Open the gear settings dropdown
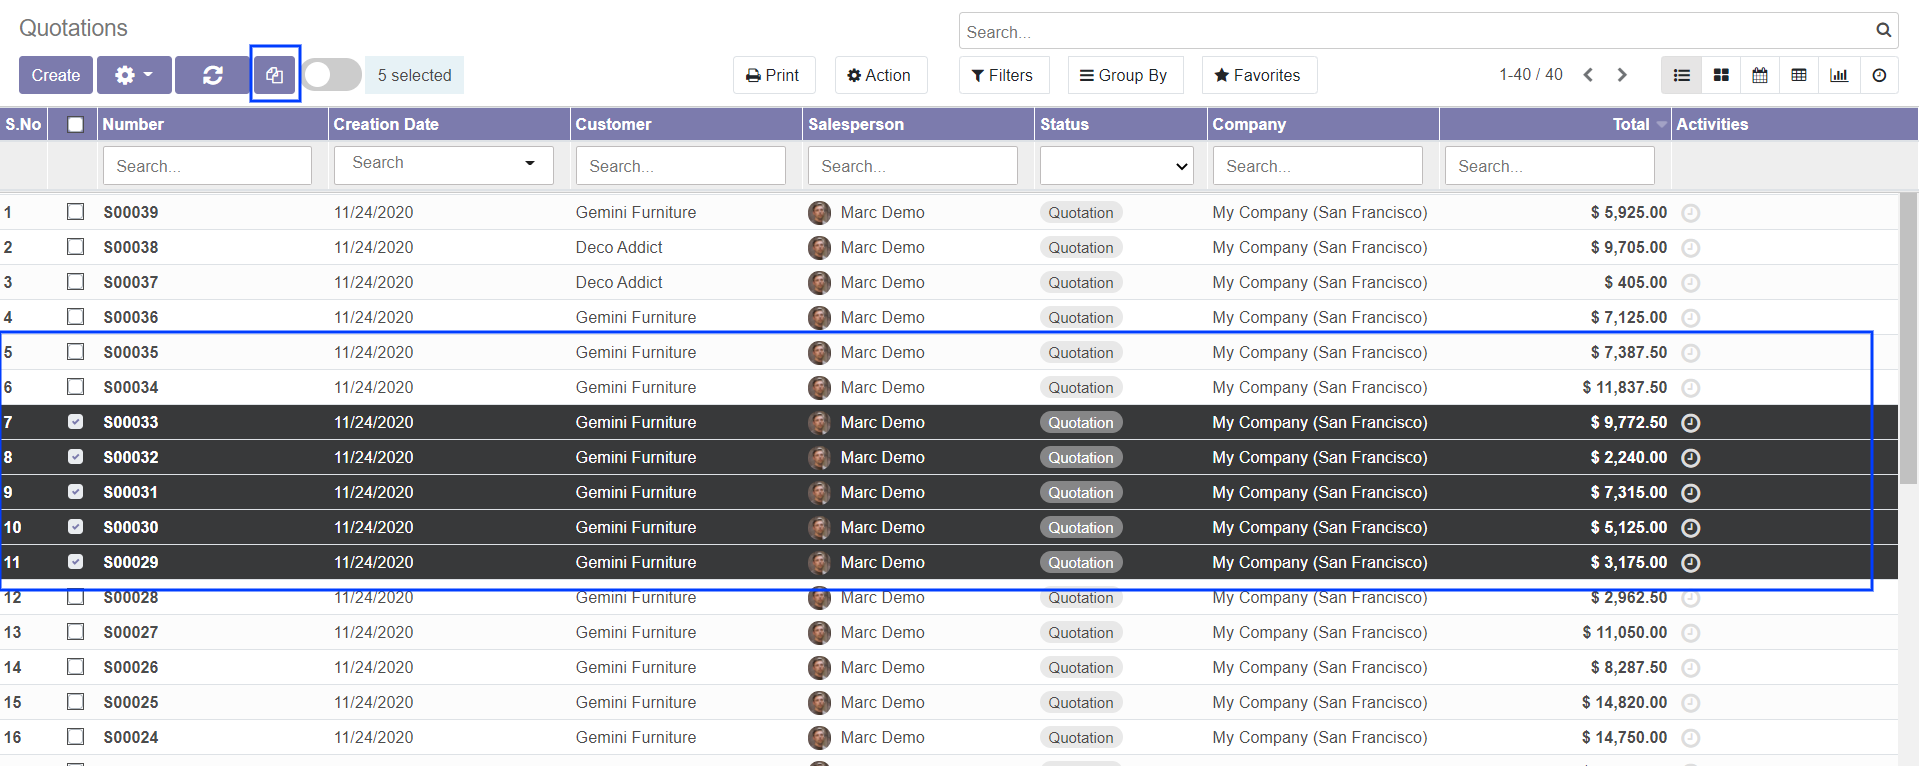The height and width of the screenshot is (766, 1919). pos(134,75)
